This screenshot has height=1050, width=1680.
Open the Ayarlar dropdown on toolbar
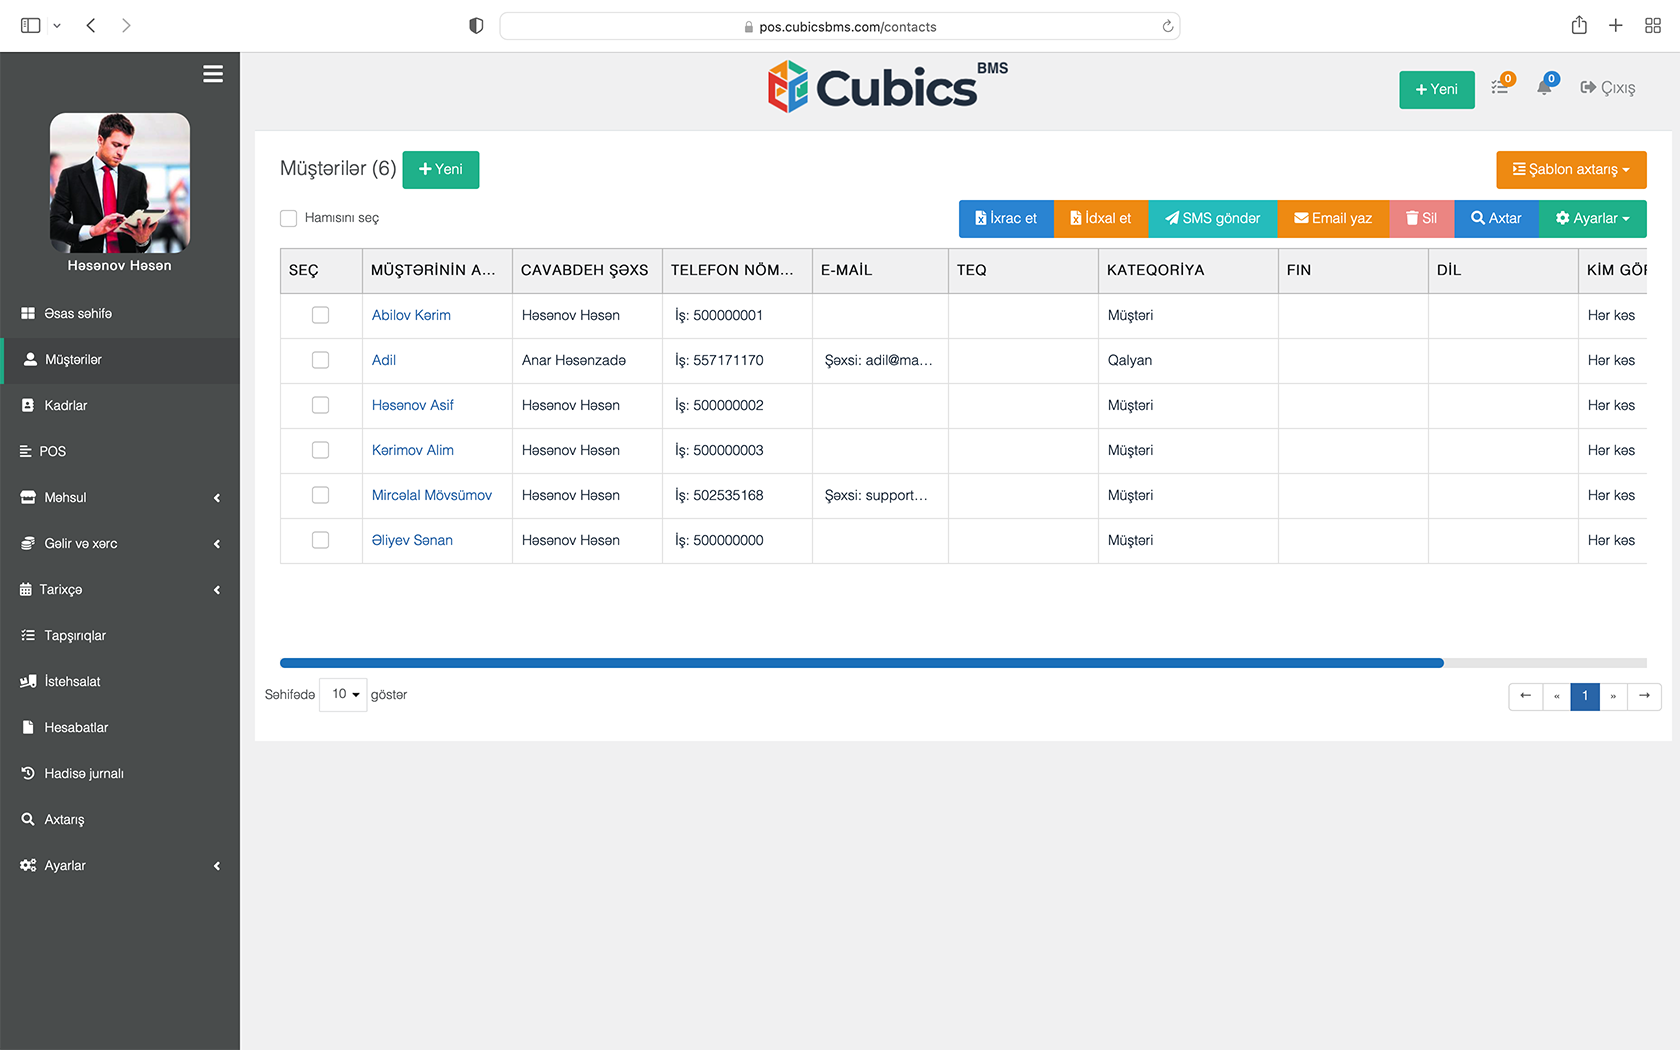click(1592, 218)
